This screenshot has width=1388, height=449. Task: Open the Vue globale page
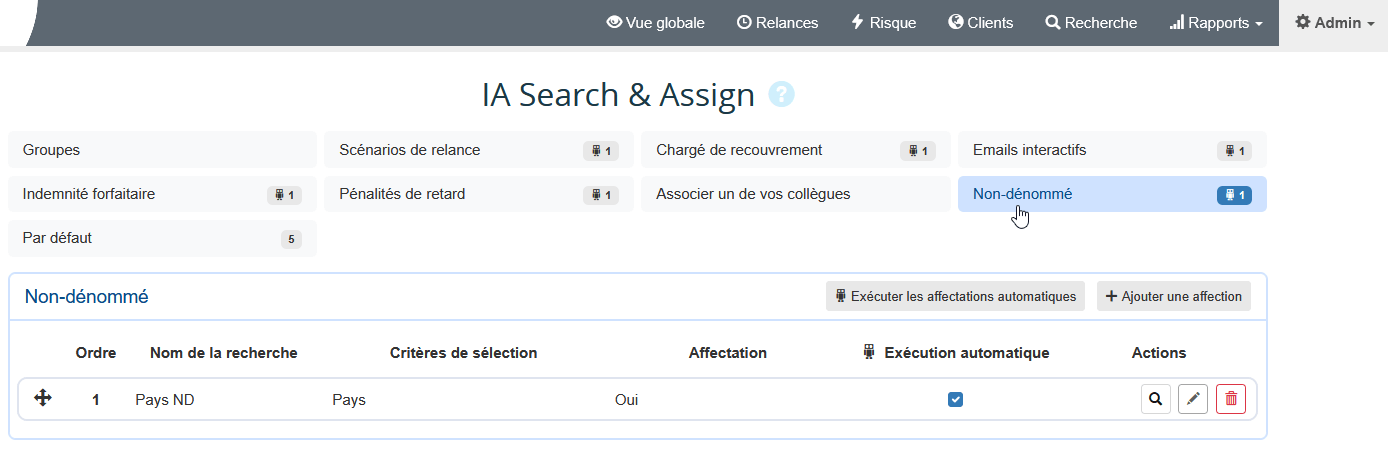click(x=655, y=22)
